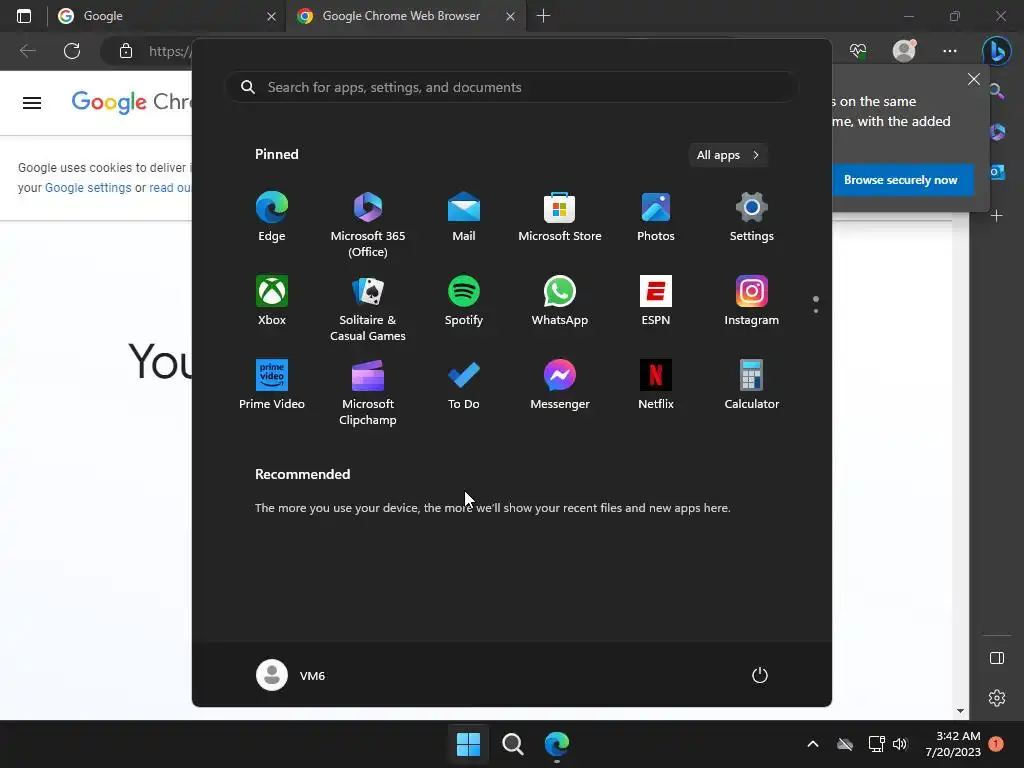Toggle the sidebar layout button
Image resolution: width=1024 pixels, height=768 pixels.
tap(997, 658)
